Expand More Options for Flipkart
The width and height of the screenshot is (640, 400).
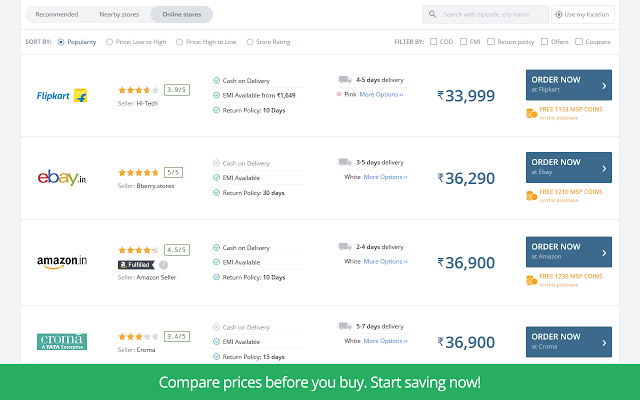[x=381, y=94]
